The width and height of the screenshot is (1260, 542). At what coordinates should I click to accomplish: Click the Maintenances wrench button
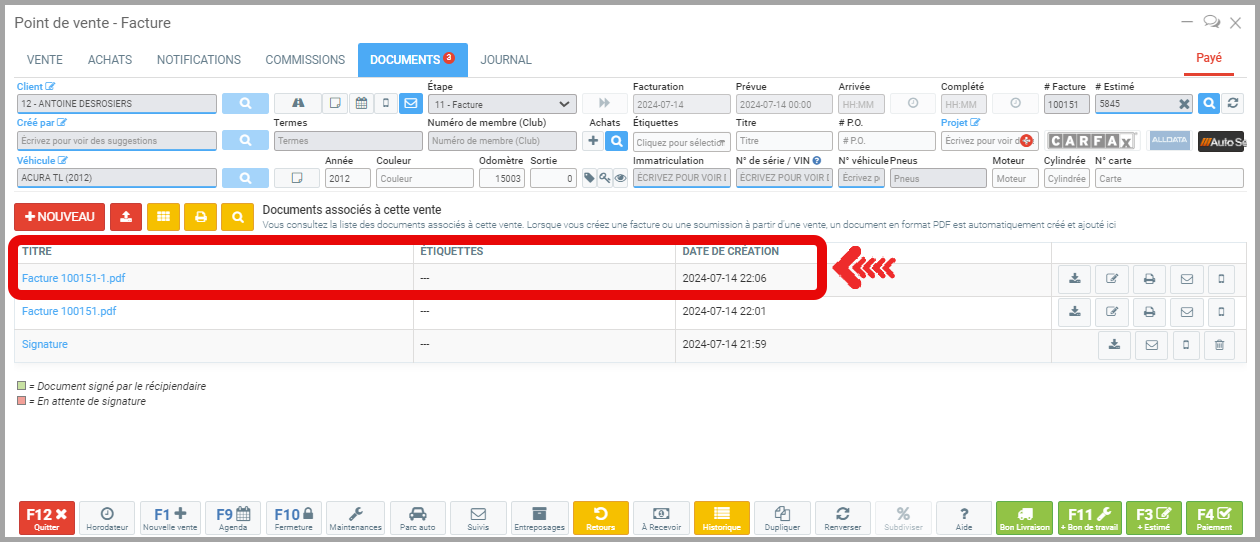355,517
